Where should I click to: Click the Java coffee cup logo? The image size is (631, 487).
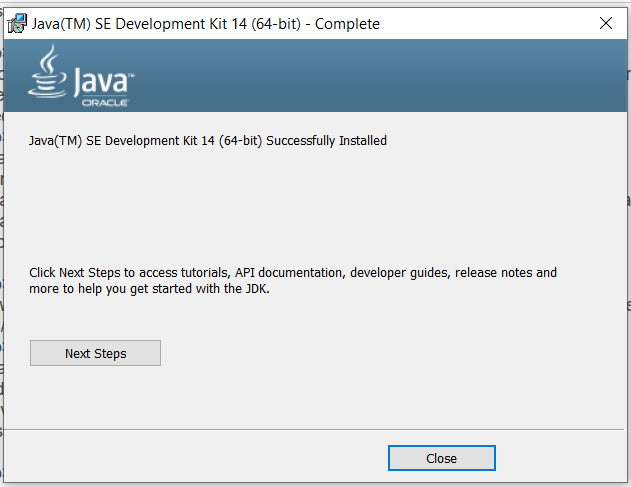[x=47, y=72]
